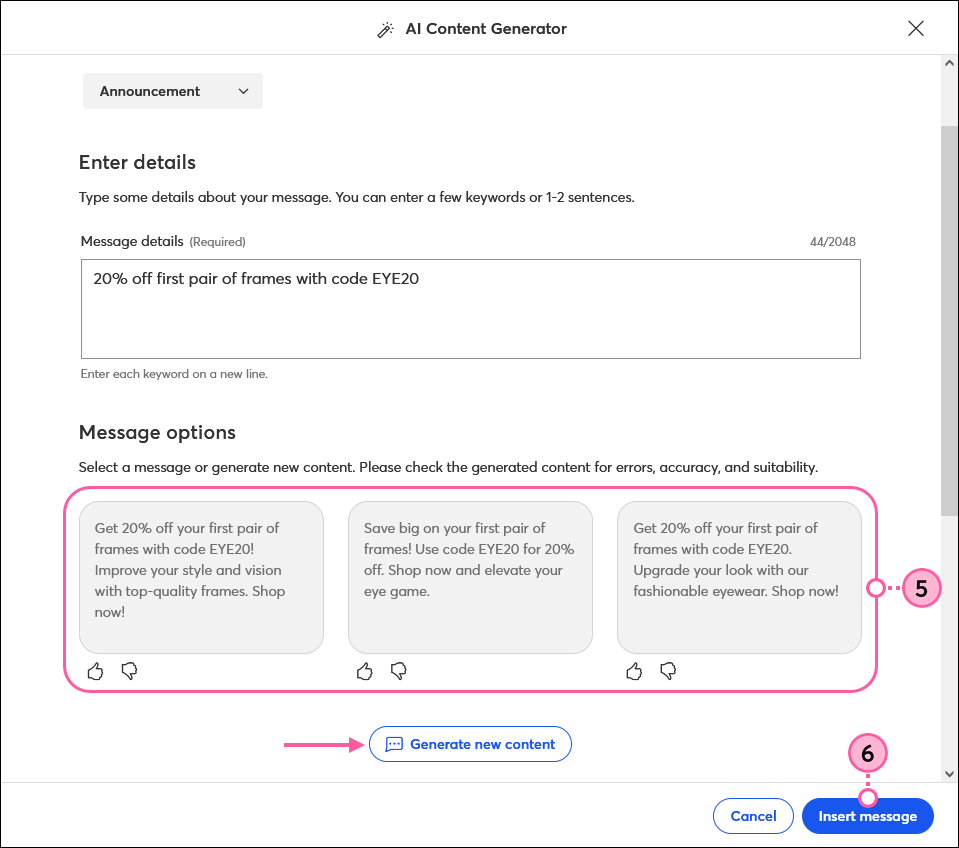
Task: Click the 'AI Content Generator' dialog title
Action: 486,29
